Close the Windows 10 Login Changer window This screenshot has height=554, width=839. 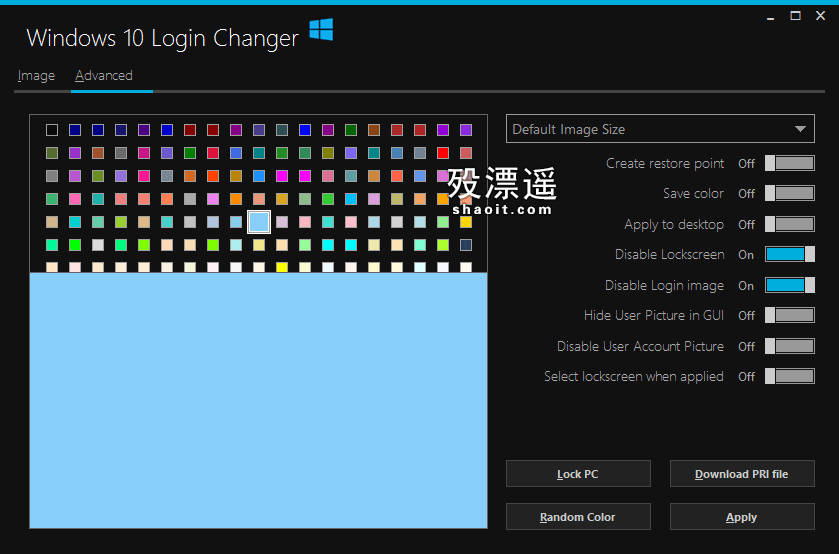click(820, 16)
